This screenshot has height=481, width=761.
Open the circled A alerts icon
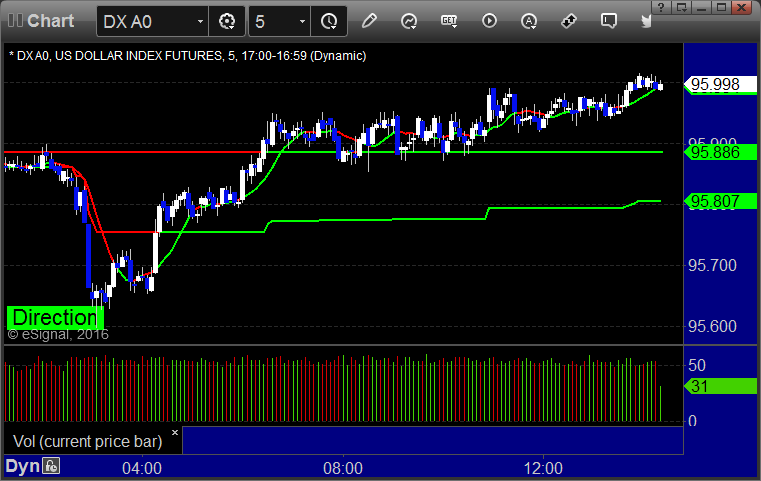[x=529, y=21]
